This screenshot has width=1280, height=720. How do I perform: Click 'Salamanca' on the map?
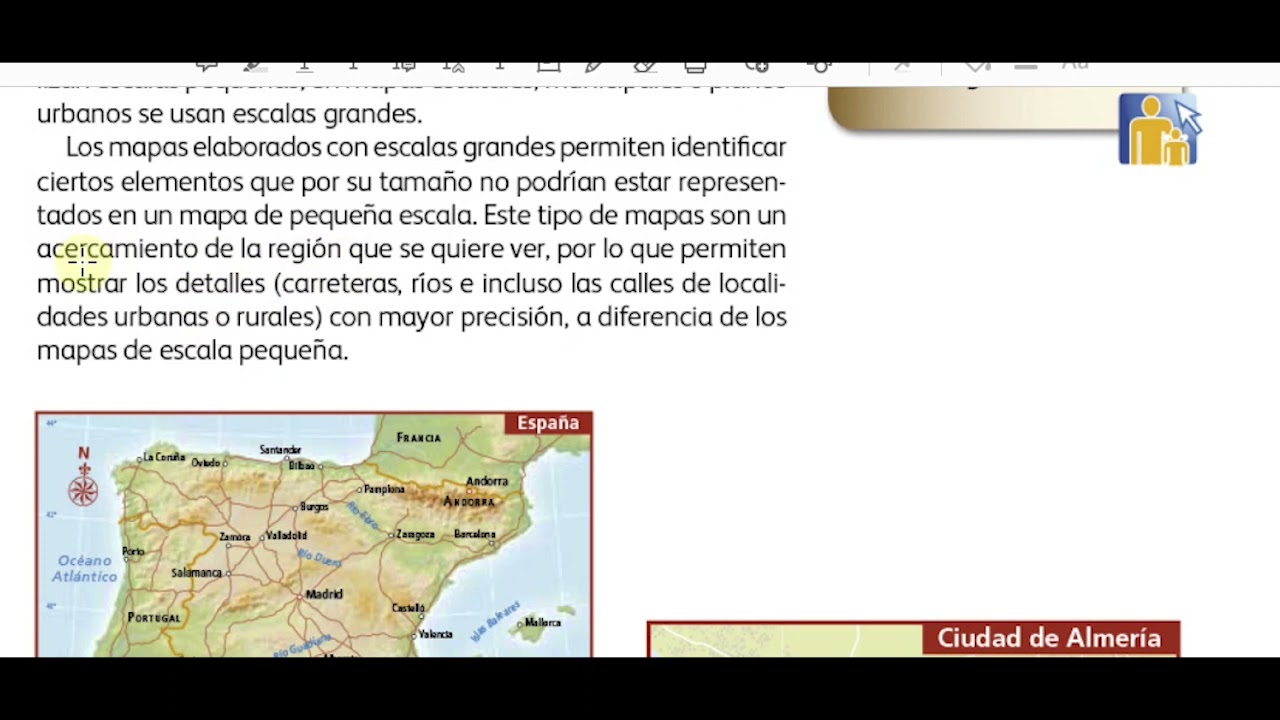(x=196, y=573)
